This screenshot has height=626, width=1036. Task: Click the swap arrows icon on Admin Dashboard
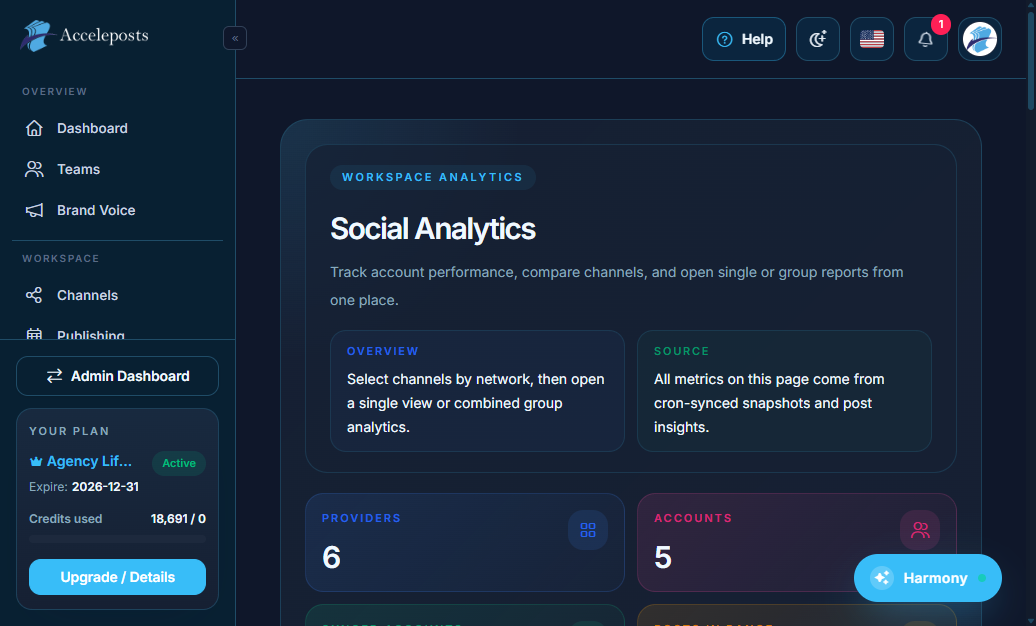(54, 376)
